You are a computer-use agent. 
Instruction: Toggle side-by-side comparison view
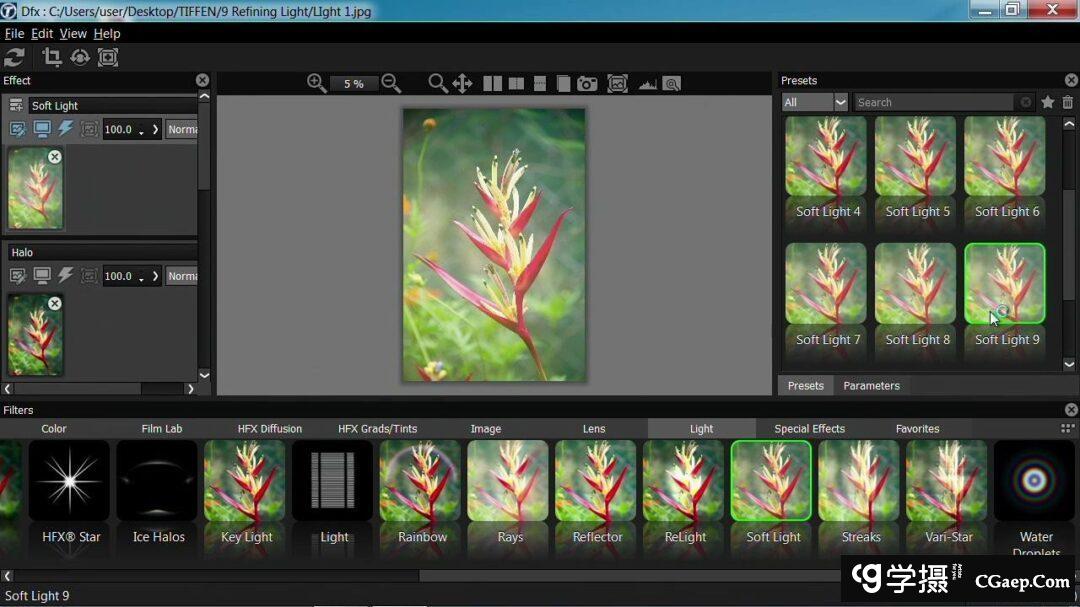point(492,84)
